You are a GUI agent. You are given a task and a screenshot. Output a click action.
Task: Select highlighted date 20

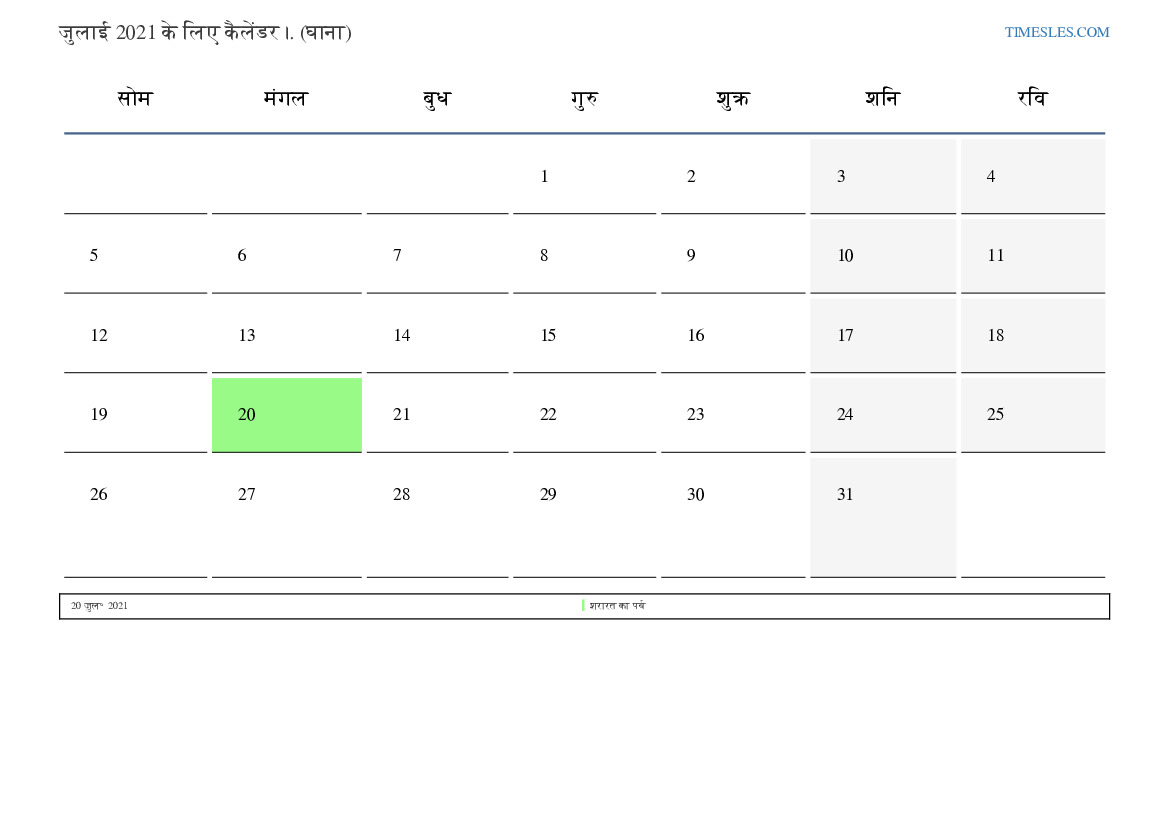pyautogui.click(x=287, y=415)
